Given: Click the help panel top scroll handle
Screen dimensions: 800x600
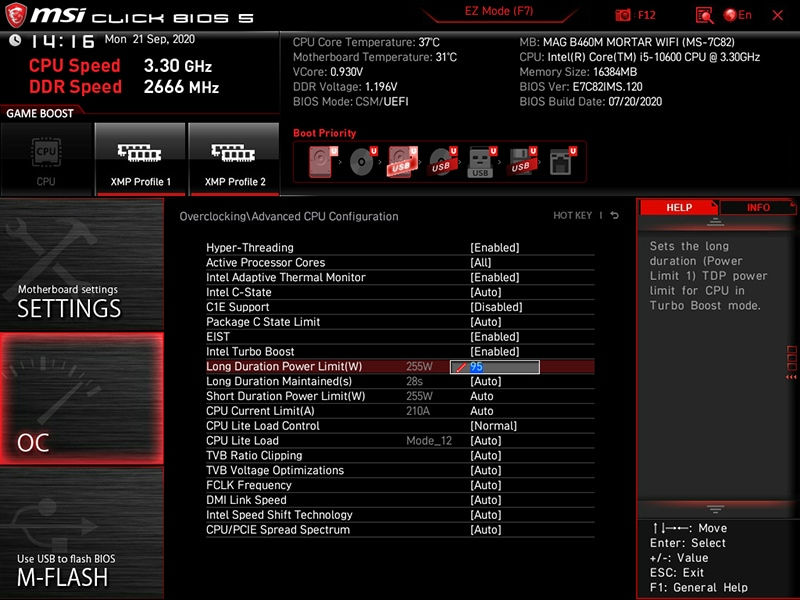Looking at the screenshot, I should (715, 222).
